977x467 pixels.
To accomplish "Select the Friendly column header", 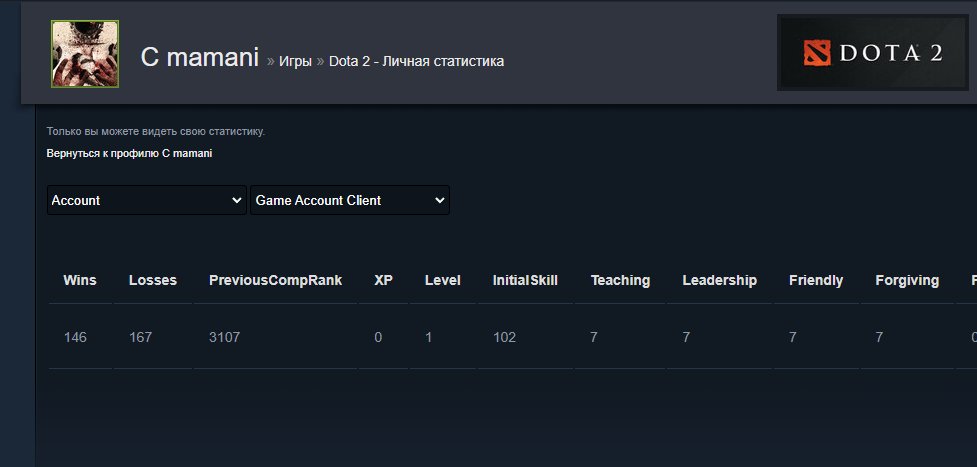I will click(816, 281).
